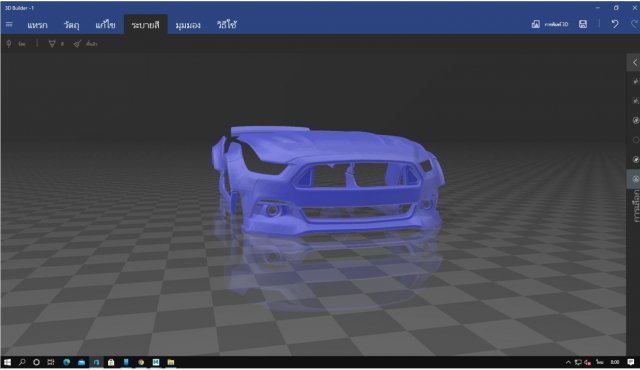The width and height of the screenshot is (640, 370).
Task: Switch to the แทรก tab
Action: [37, 25]
